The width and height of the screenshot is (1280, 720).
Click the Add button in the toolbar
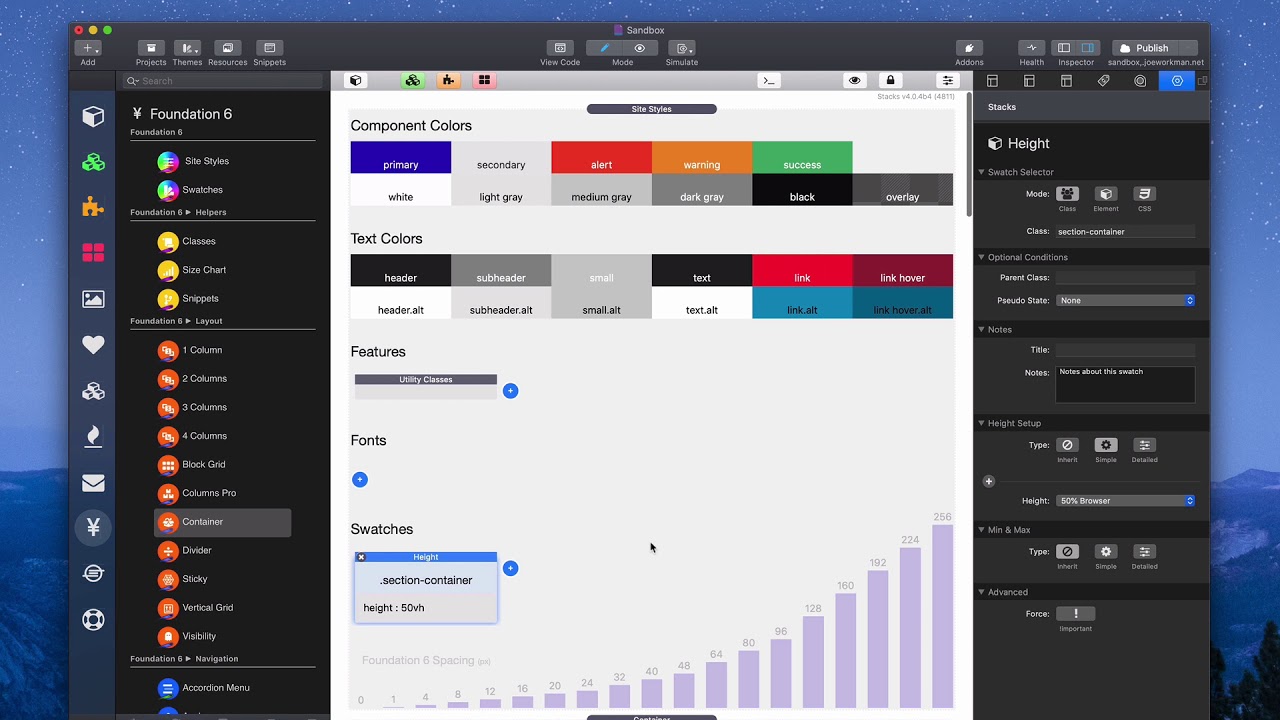[88, 48]
